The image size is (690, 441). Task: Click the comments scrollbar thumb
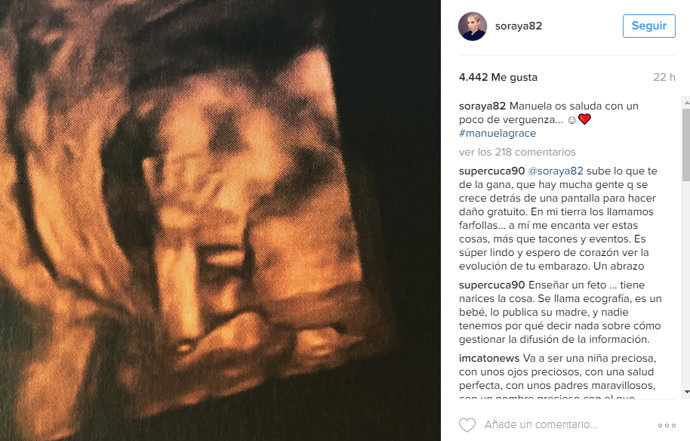pyautogui.click(x=686, y=144)
